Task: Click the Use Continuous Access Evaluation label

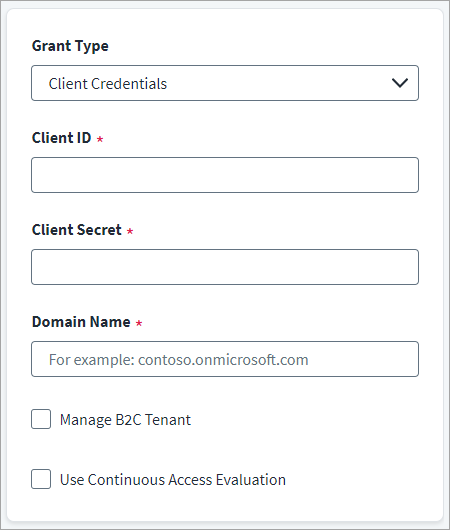Action: coord(173,480)
